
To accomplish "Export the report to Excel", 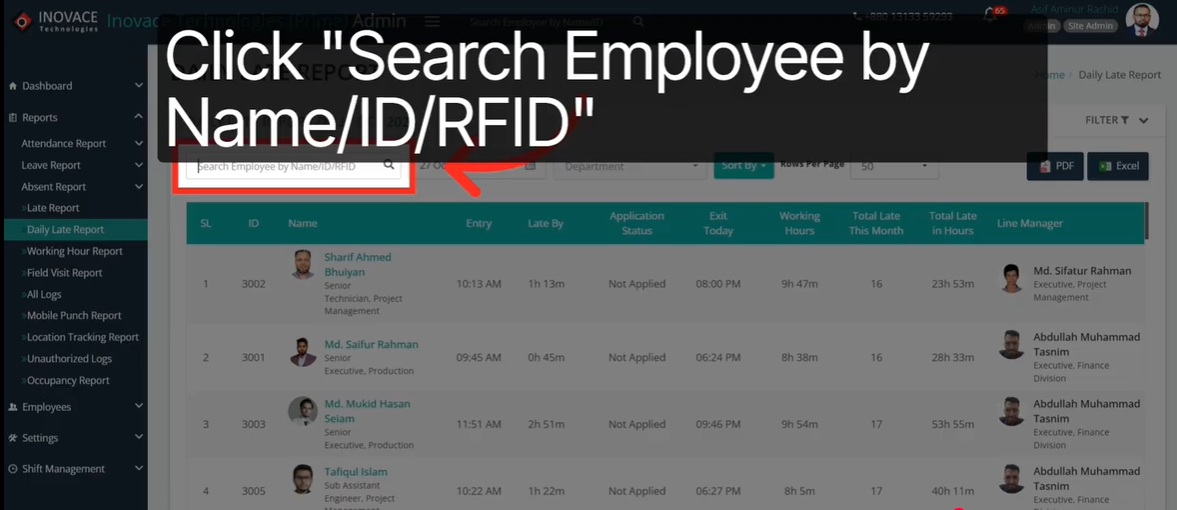I will [1118, 166].
